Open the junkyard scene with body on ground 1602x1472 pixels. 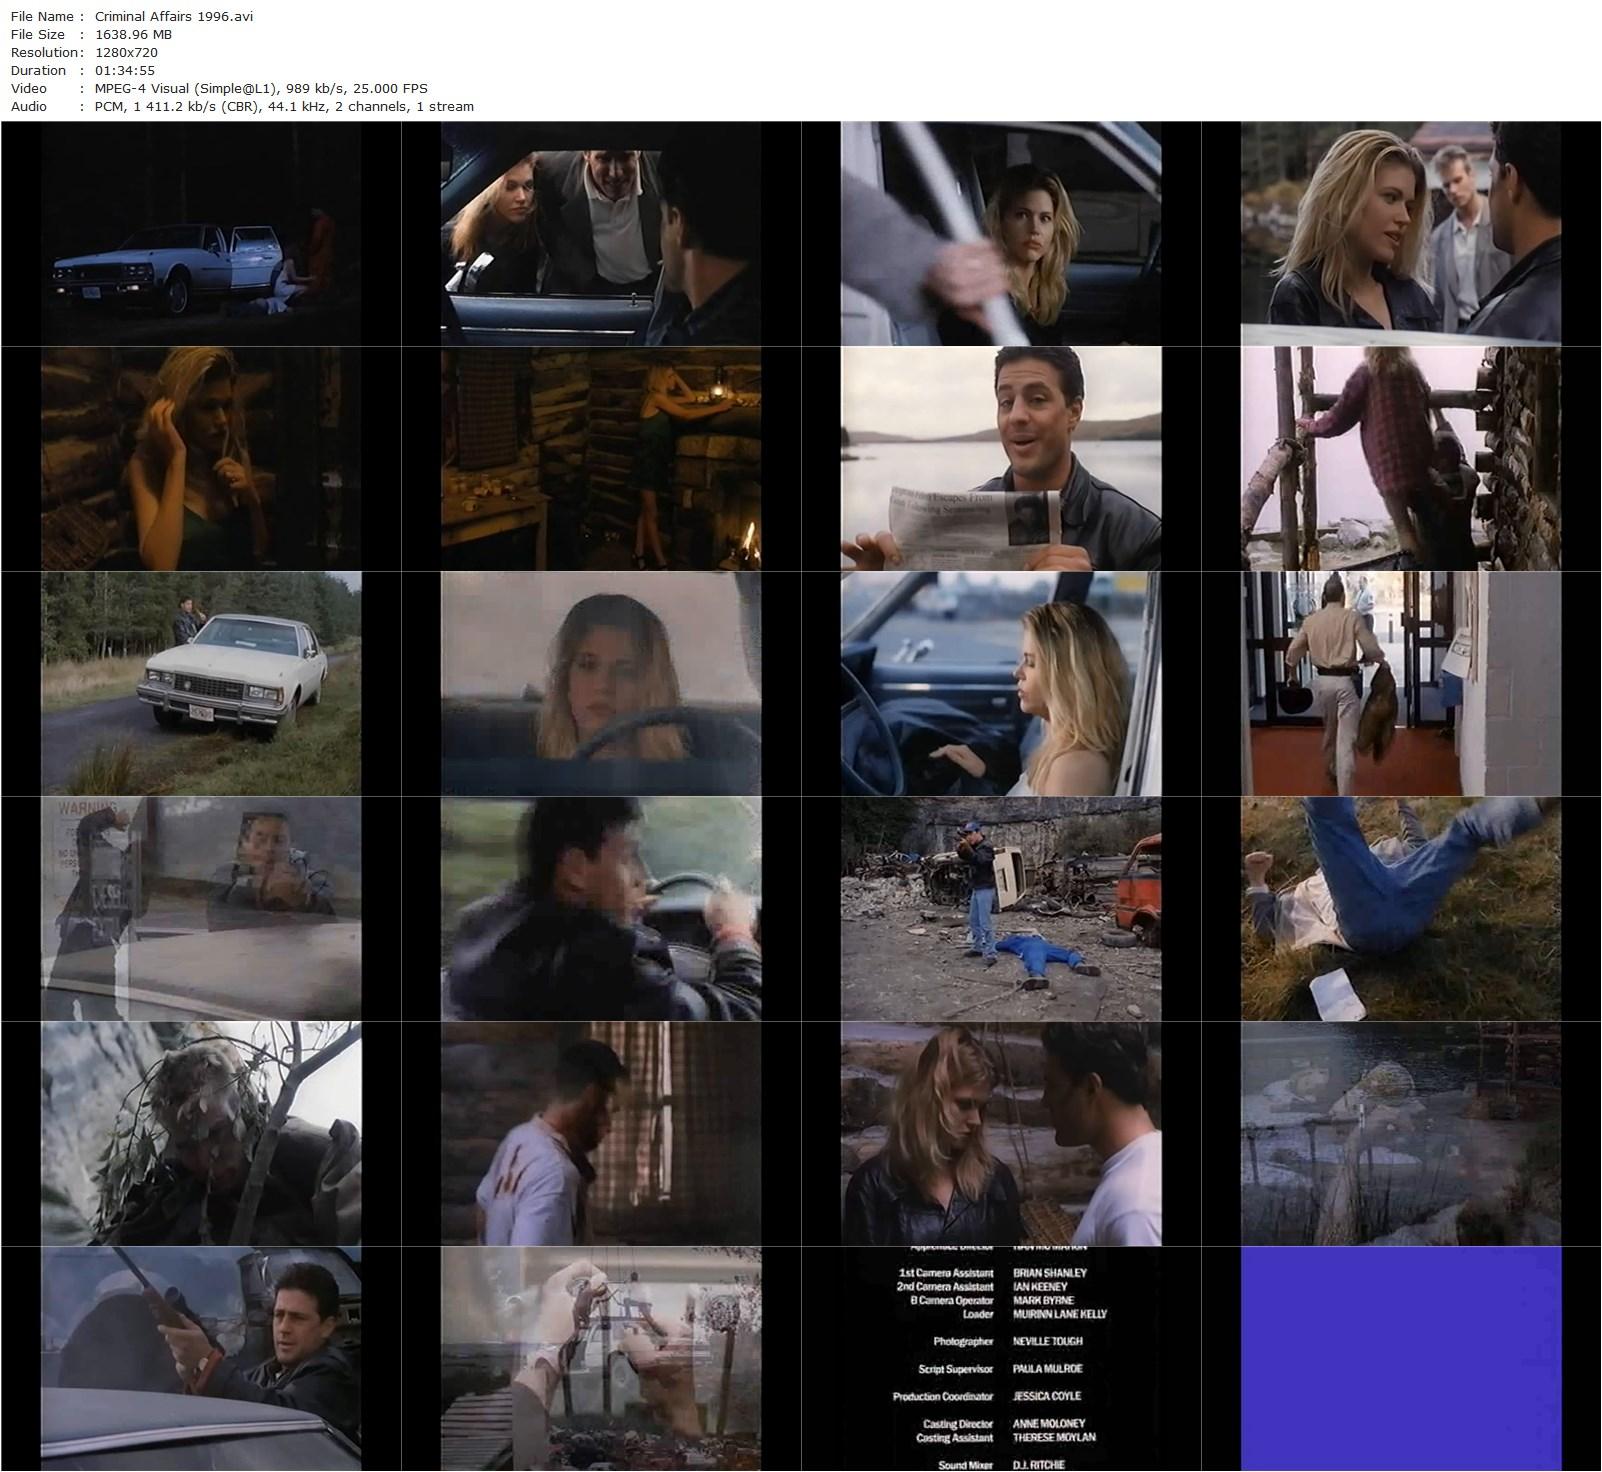click(x=1001, y=909)
